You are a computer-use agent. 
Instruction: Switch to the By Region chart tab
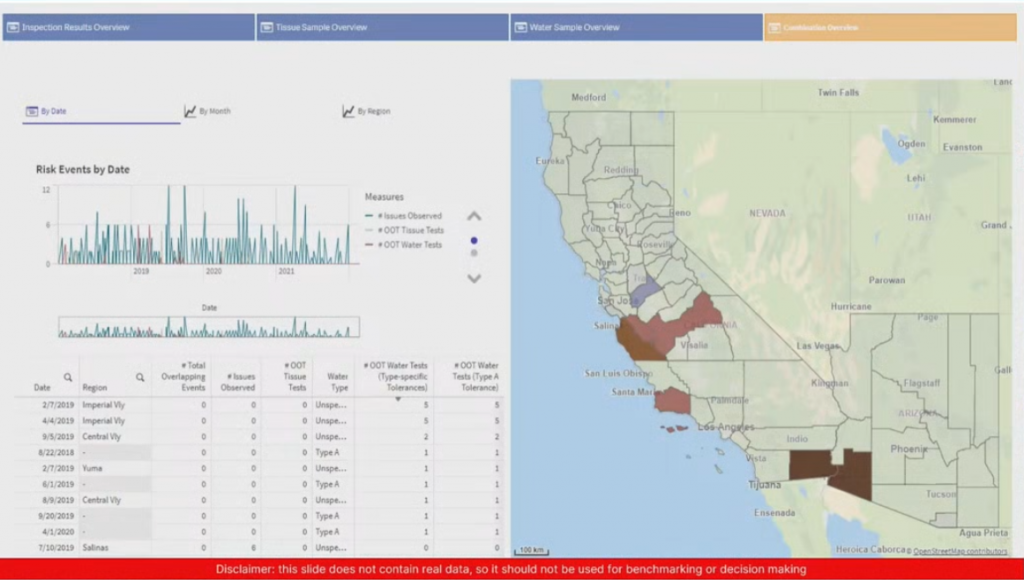[x=374, y=111]
